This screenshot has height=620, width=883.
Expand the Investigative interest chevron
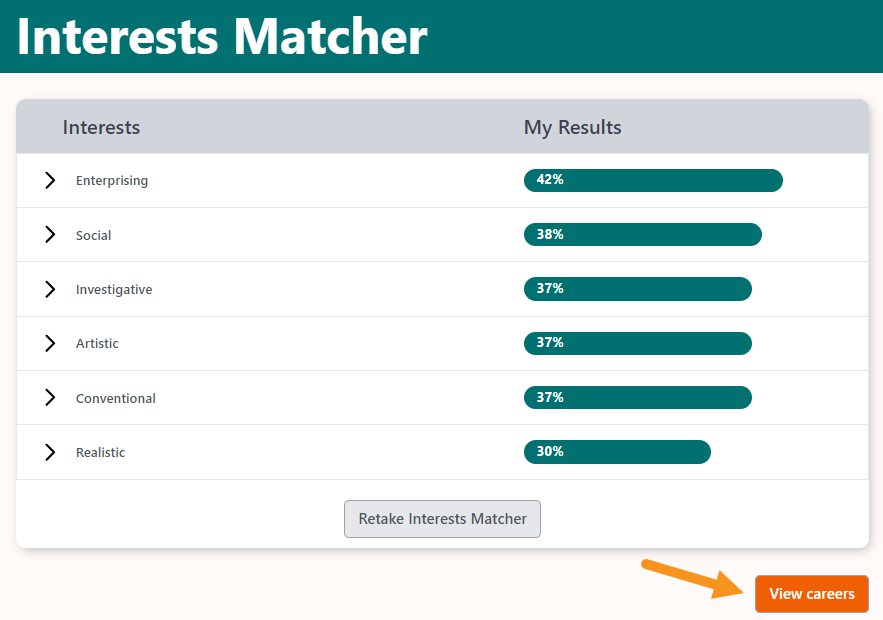[x=50, y=289]
